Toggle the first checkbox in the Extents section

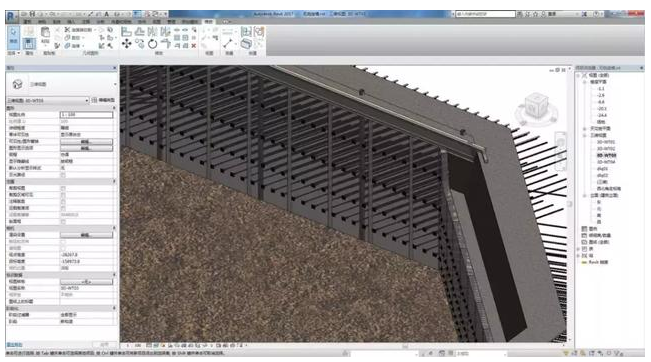tap(63, 188)
